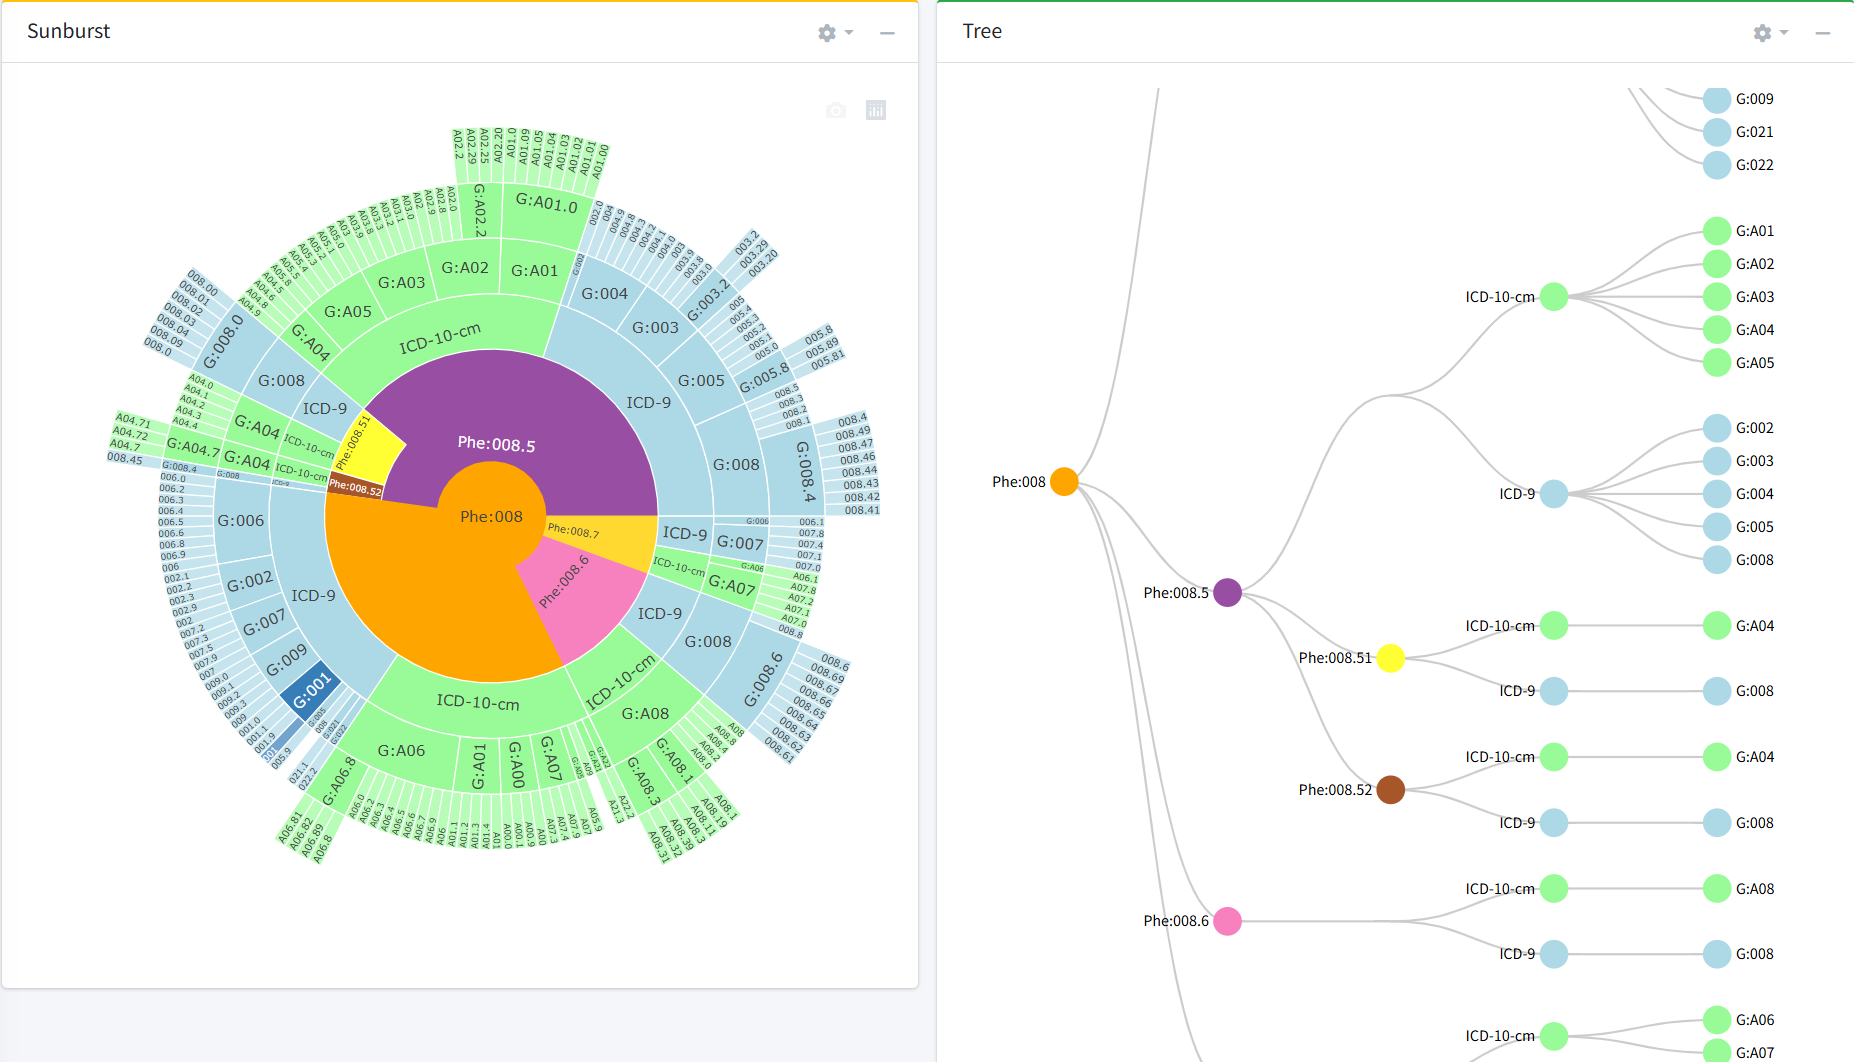Click the G:002 tree leaf node
This screenshot has width=1854, height=1062.
(1717, 428)
